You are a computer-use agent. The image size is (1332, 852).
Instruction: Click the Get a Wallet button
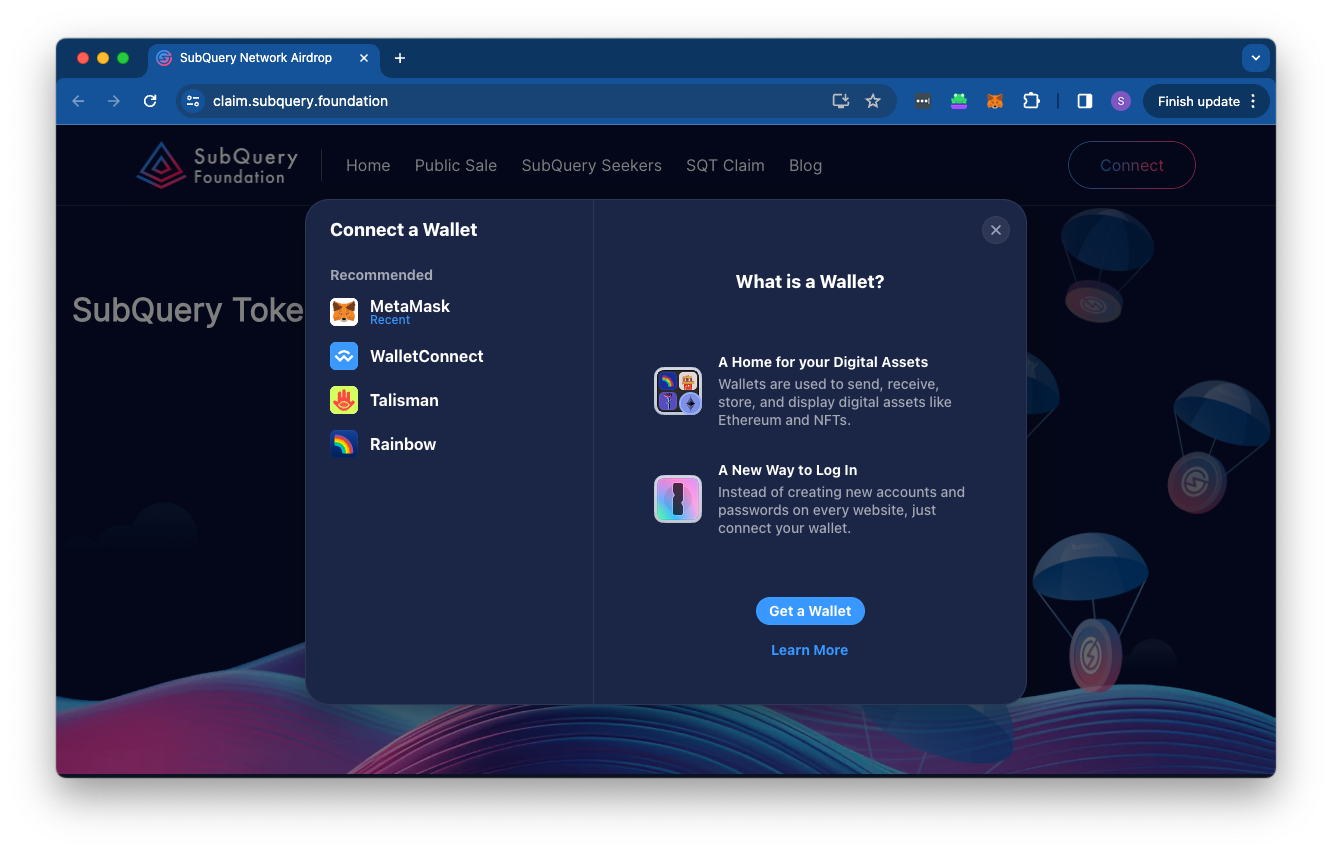[810, 611]
